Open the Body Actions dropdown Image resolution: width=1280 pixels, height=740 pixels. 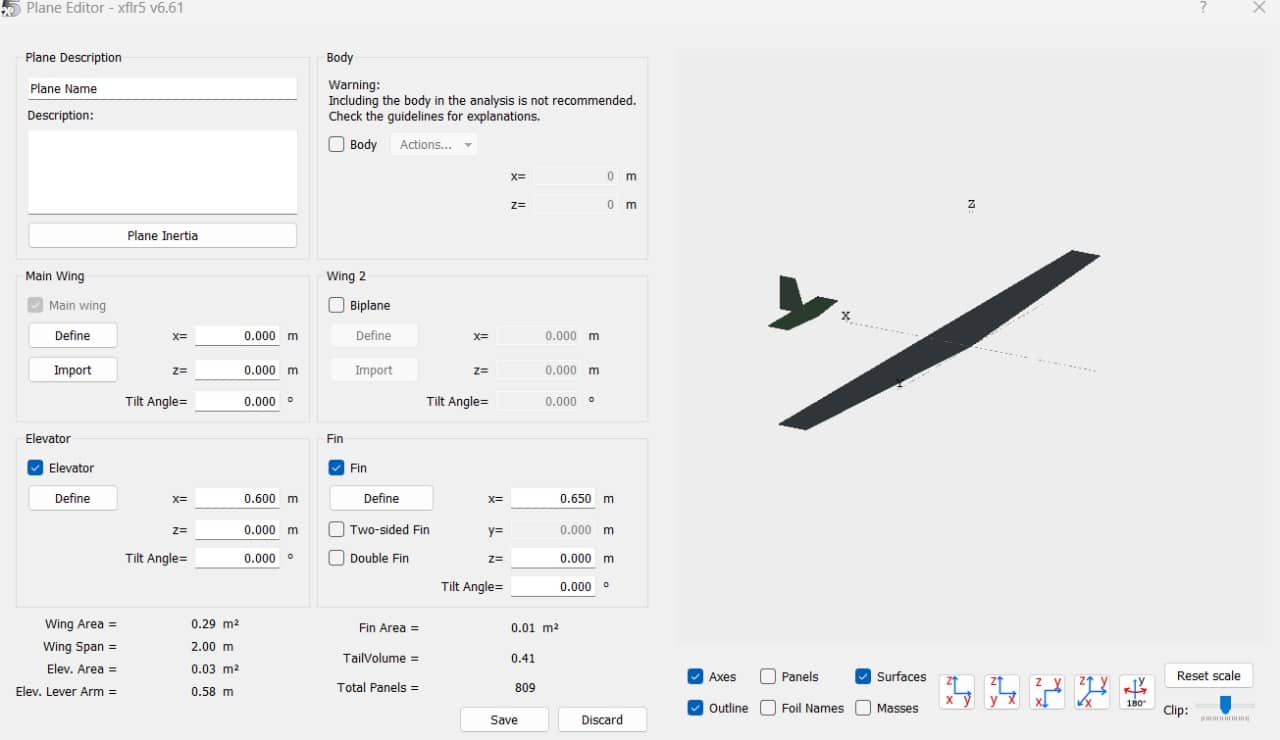click(x=434, y=145)
